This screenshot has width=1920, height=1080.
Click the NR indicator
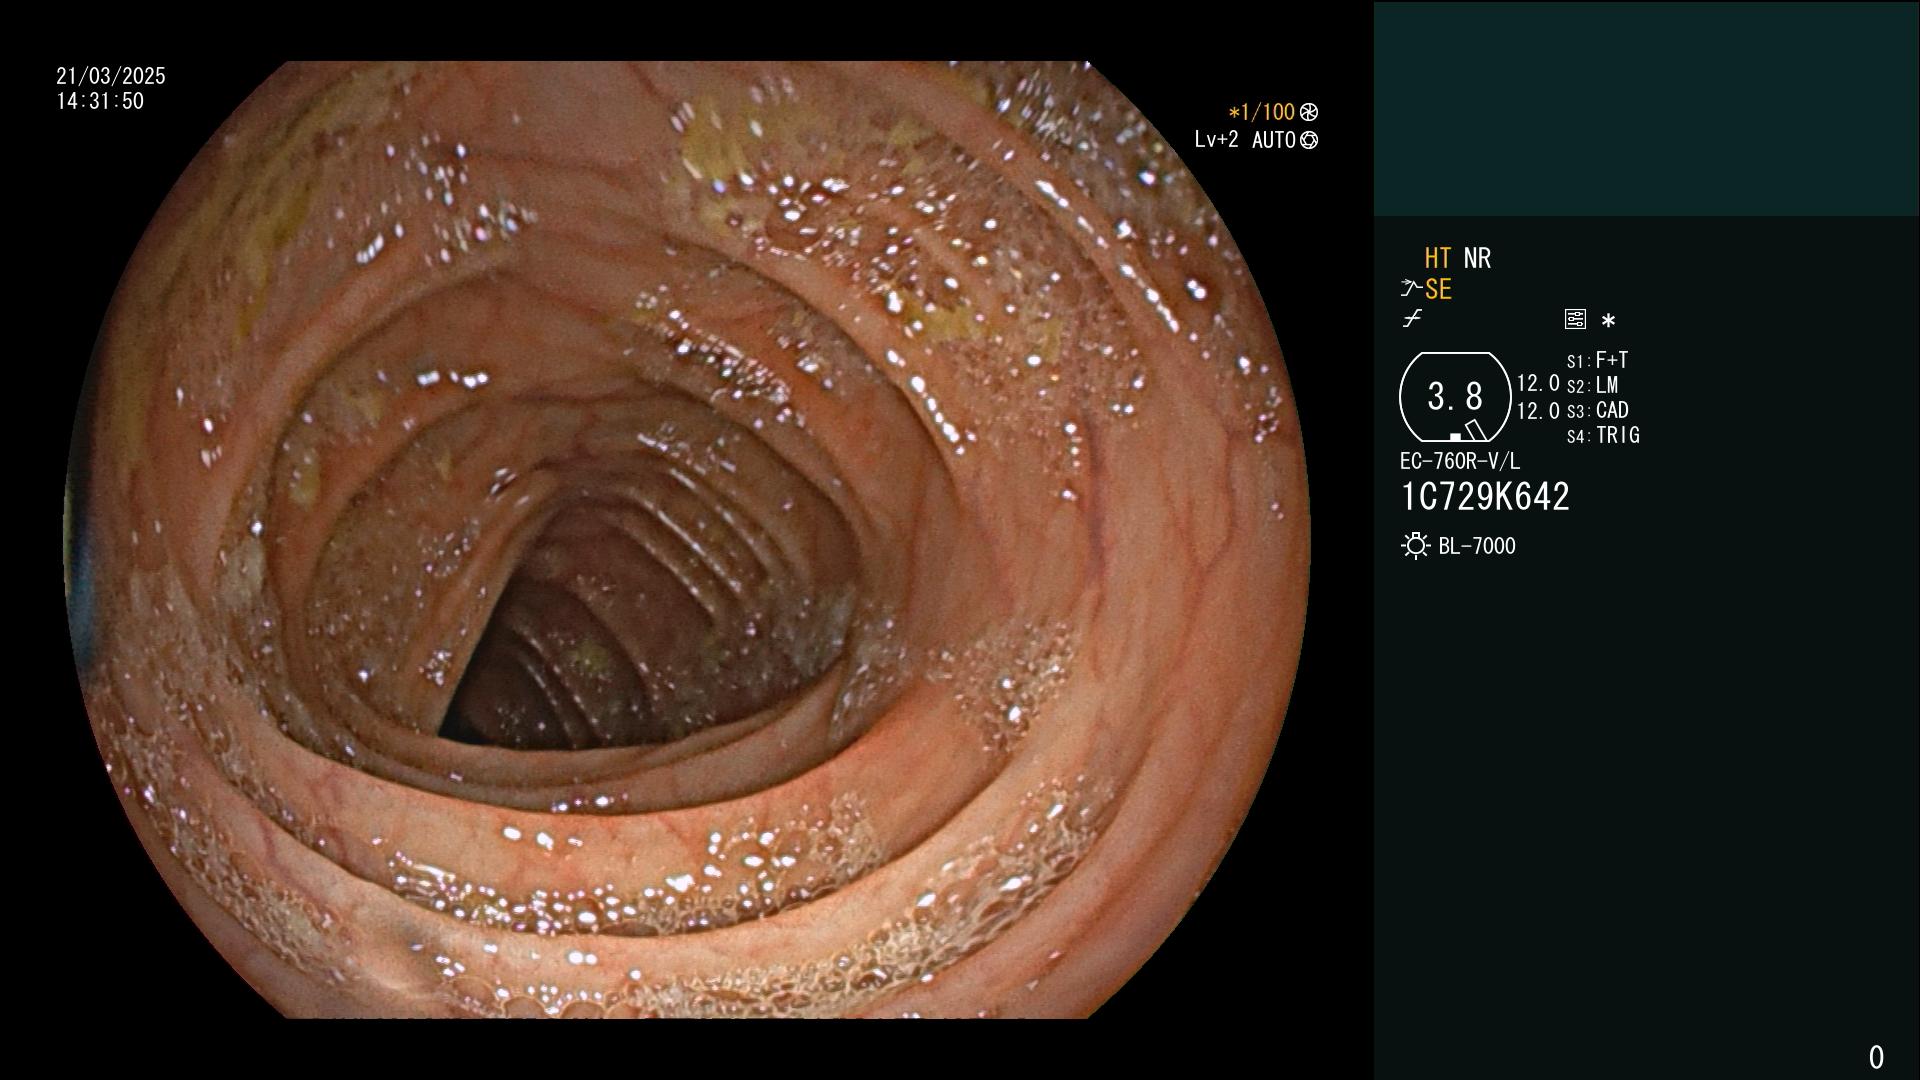1477,259
